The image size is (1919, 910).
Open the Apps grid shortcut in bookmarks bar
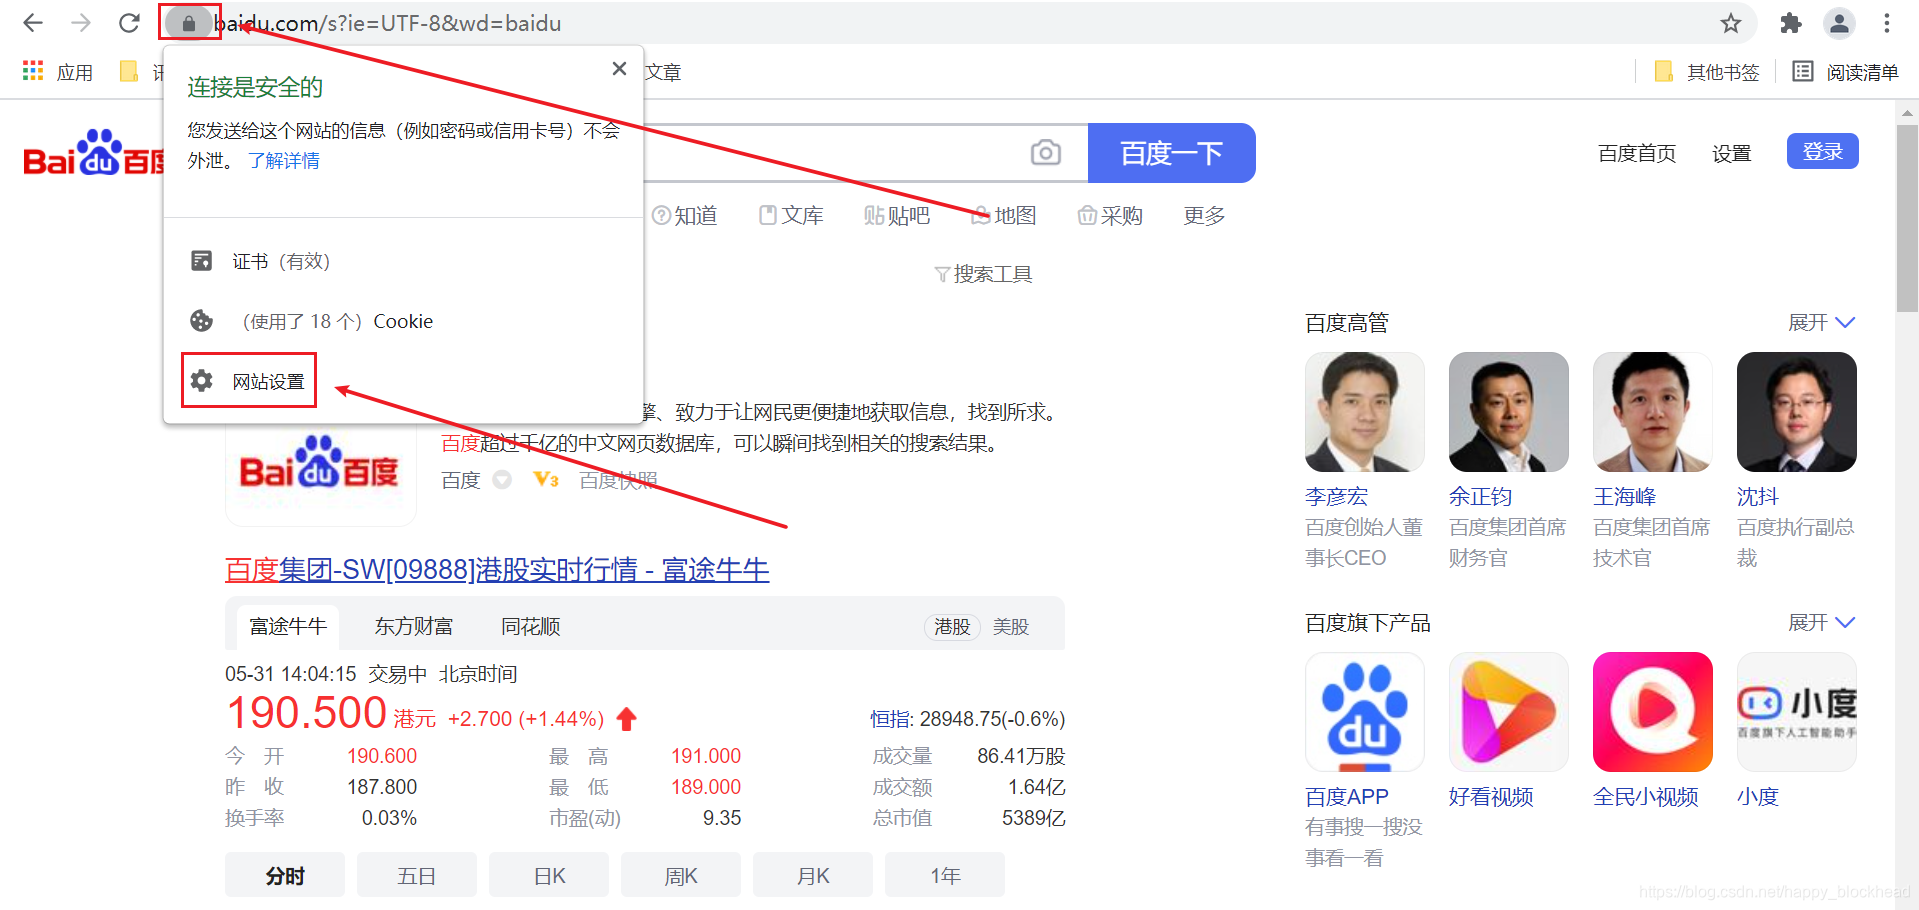click(58, 72)
